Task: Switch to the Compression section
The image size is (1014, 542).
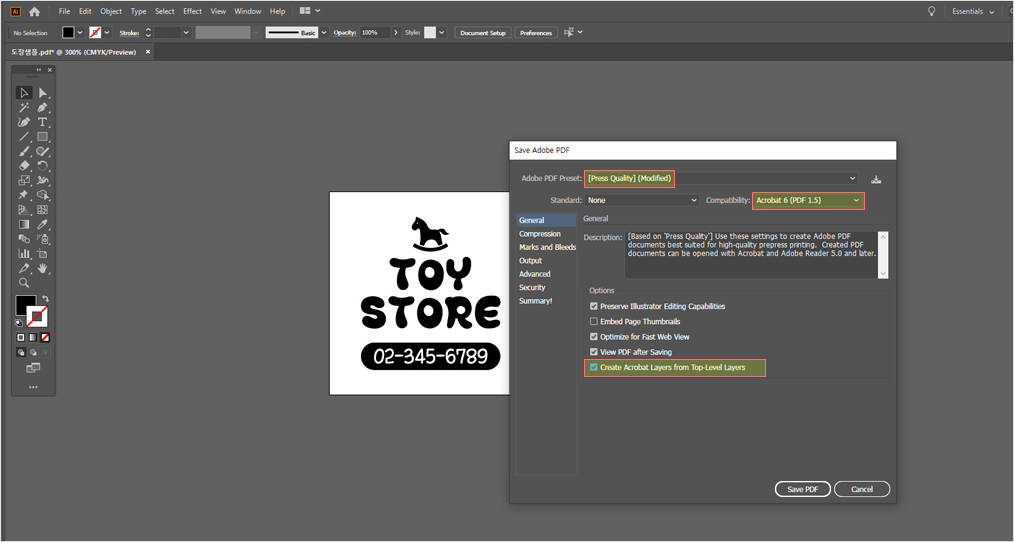Action: point(540,233)
